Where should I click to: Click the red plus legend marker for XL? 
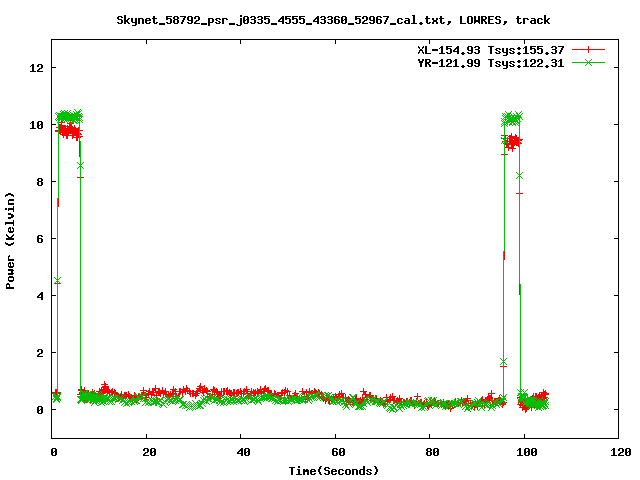coord(588,50)
